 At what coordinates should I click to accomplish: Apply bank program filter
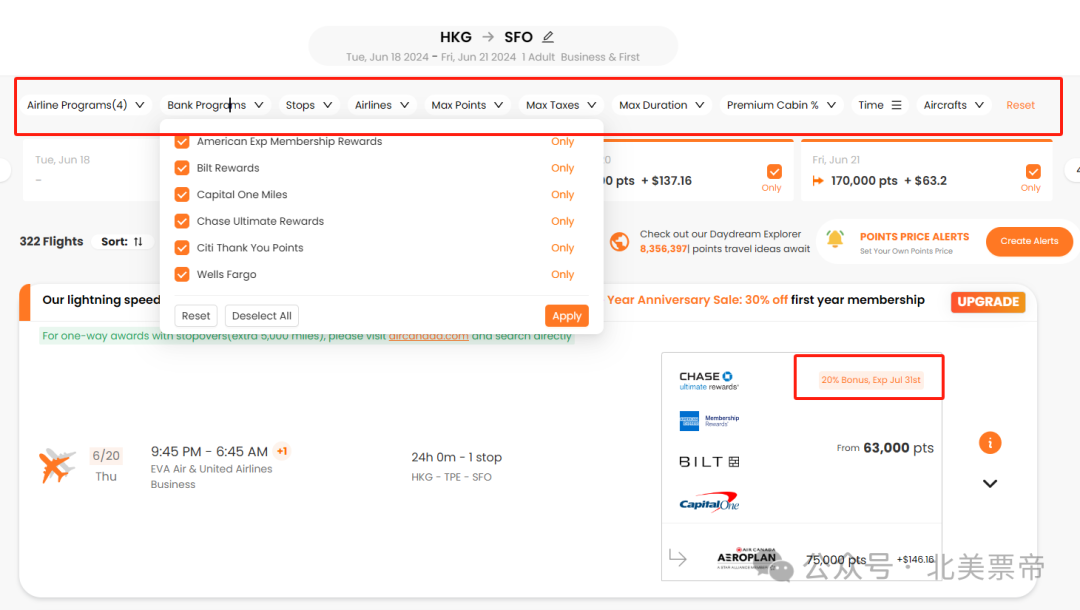click(567, 316)
